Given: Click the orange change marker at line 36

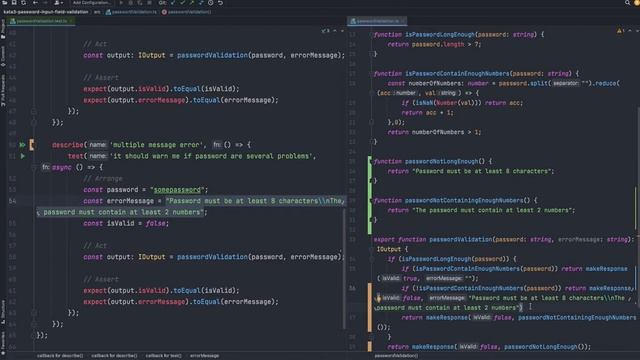Looking at the screenshot, I should click(369, 307).
